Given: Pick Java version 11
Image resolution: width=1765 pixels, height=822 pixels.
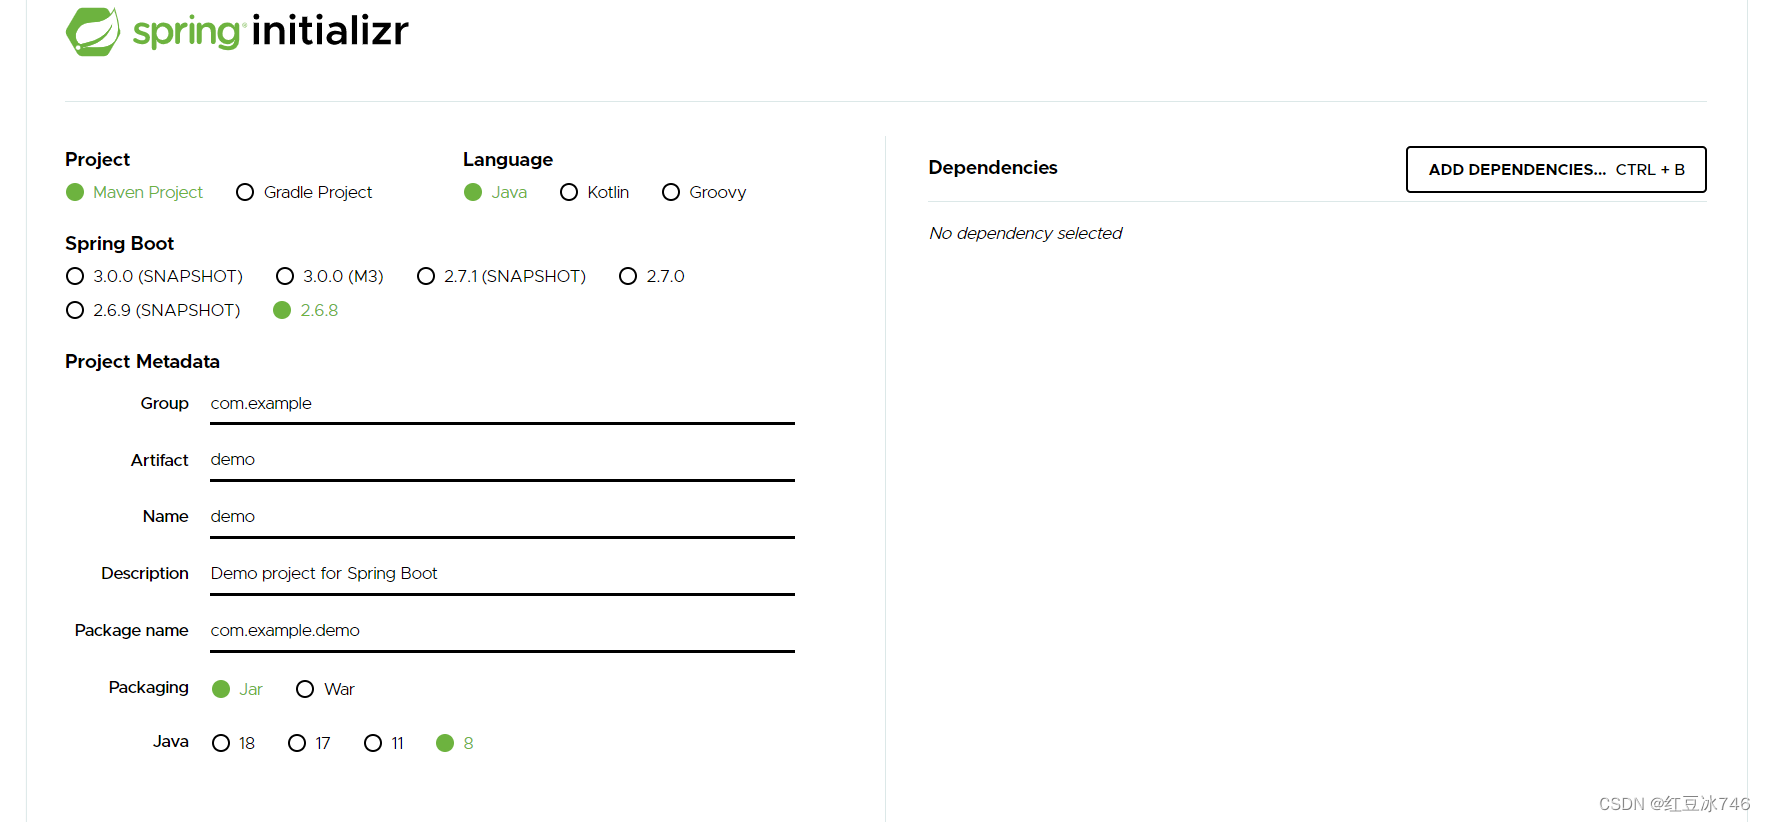Looking at the screenshot, I should [384, 743].
